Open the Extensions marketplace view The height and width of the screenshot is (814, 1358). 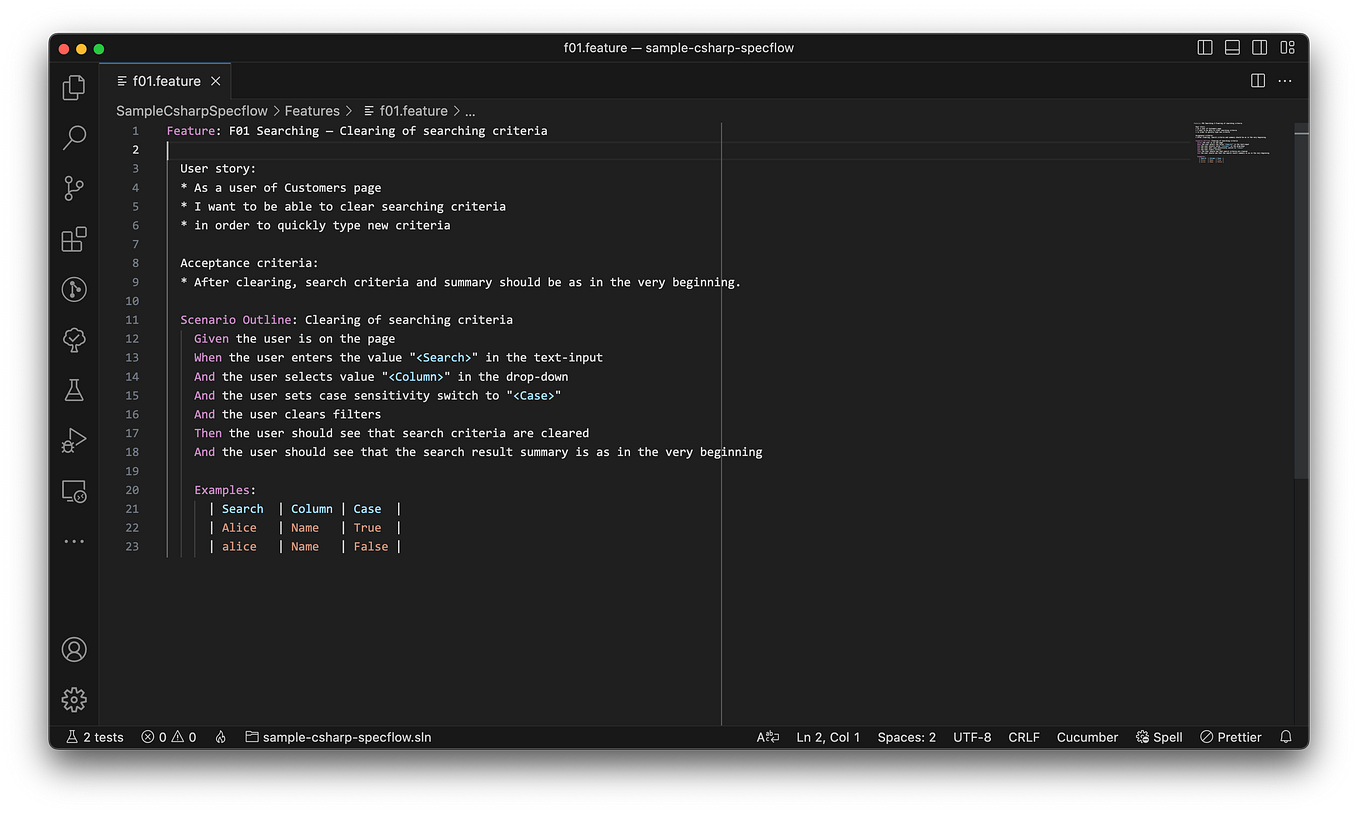pos(74,239)
